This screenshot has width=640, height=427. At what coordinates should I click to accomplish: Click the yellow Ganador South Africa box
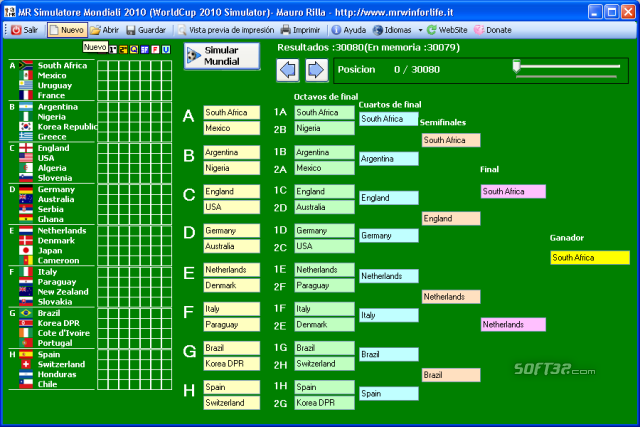click(x=590, y=258)
